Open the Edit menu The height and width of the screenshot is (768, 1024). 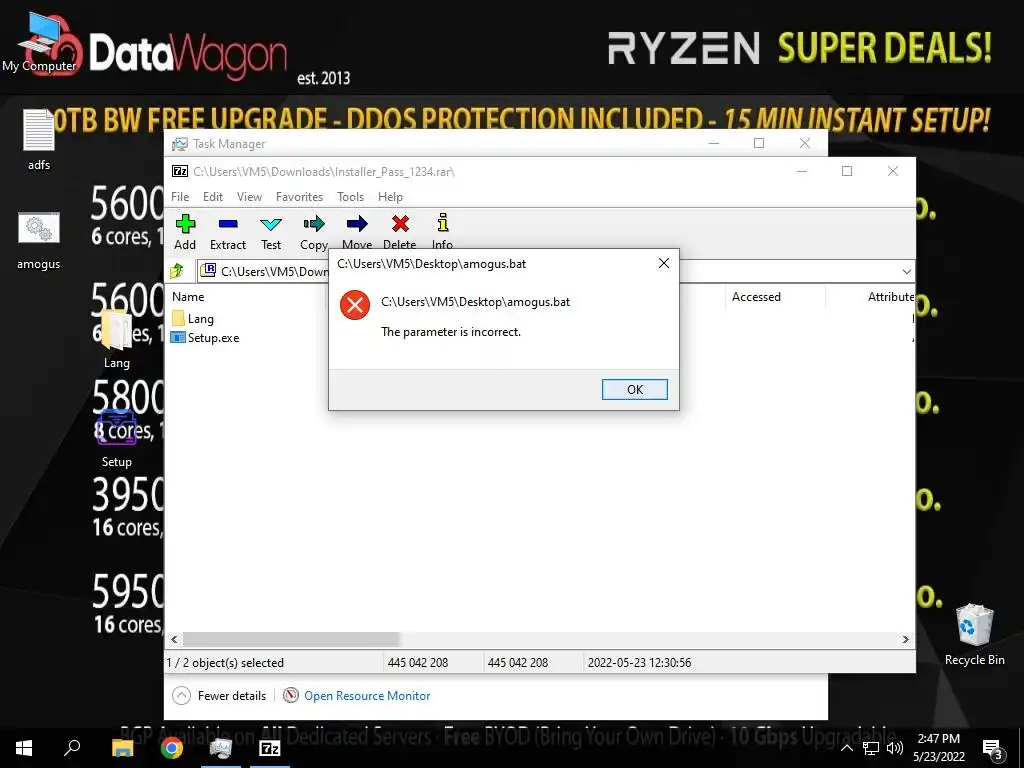click(x=213, y=197)
